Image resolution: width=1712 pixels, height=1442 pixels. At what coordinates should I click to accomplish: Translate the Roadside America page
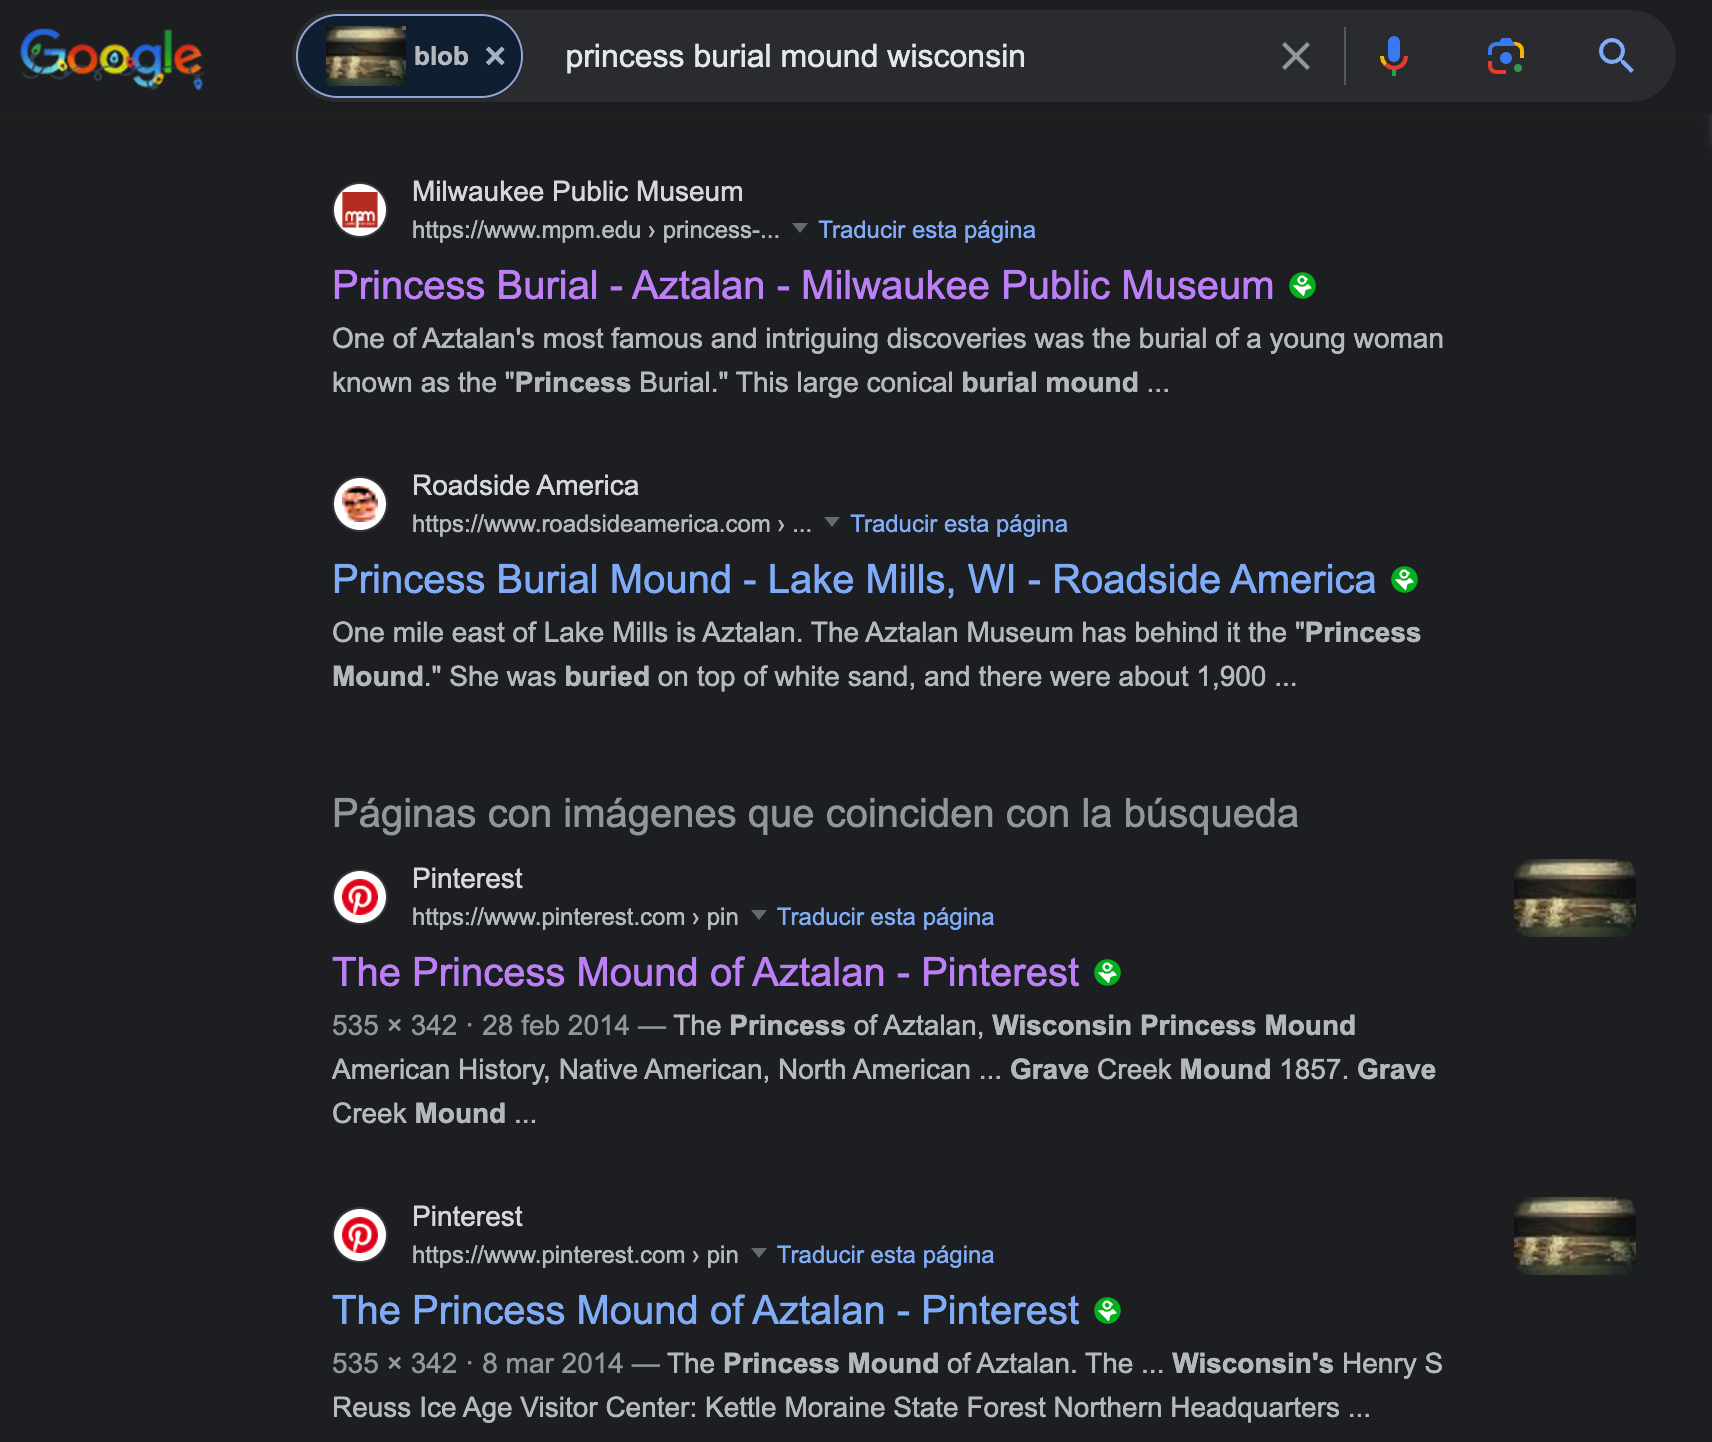point(958,524)
